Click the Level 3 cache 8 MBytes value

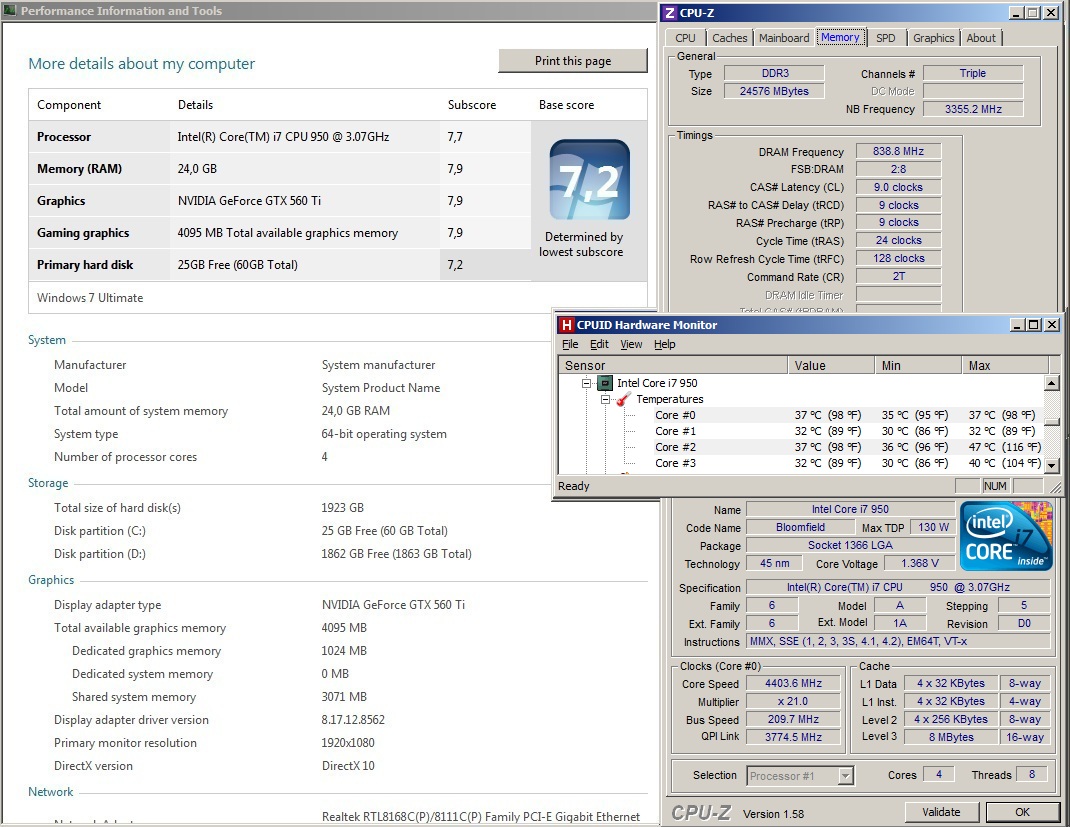(951, 737)
